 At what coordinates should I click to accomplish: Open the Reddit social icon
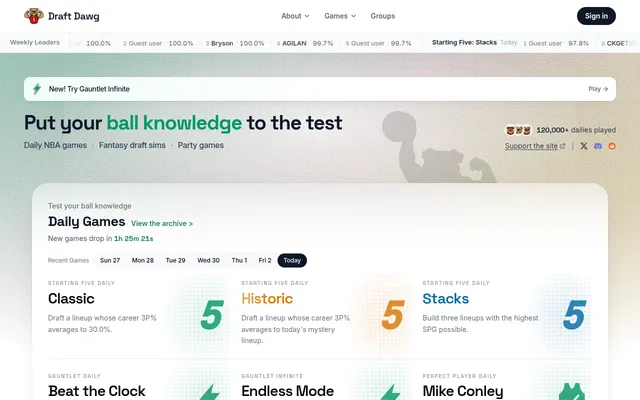pyautogui.click(x=611, y=146)
